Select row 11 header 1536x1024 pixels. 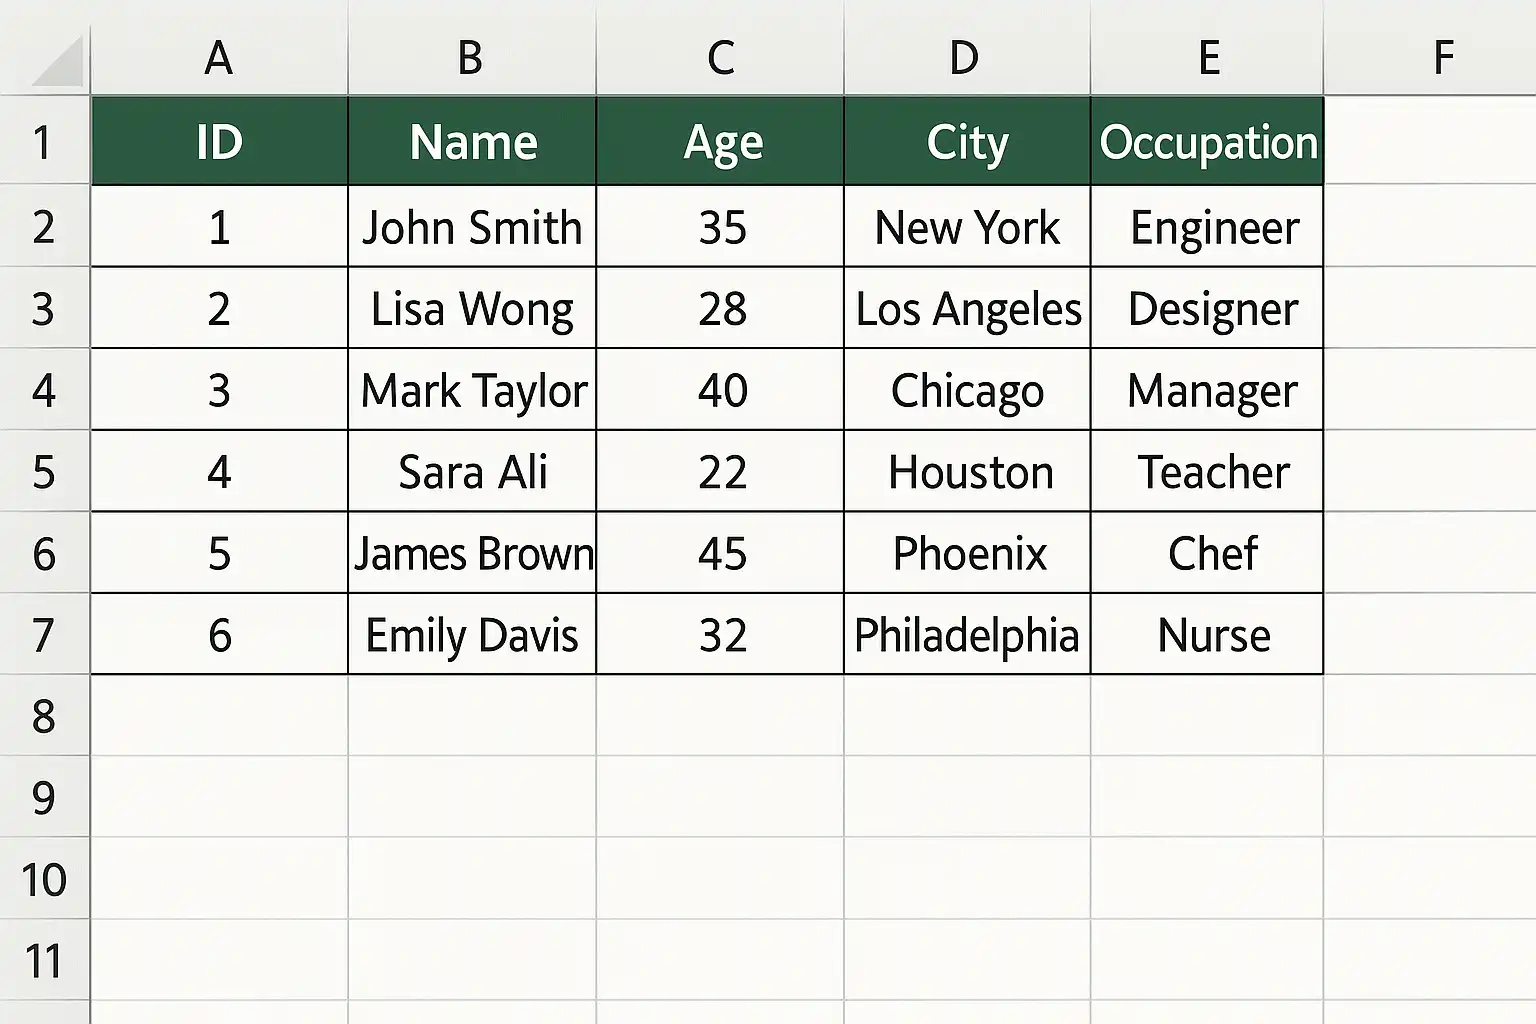coord(45,960)
